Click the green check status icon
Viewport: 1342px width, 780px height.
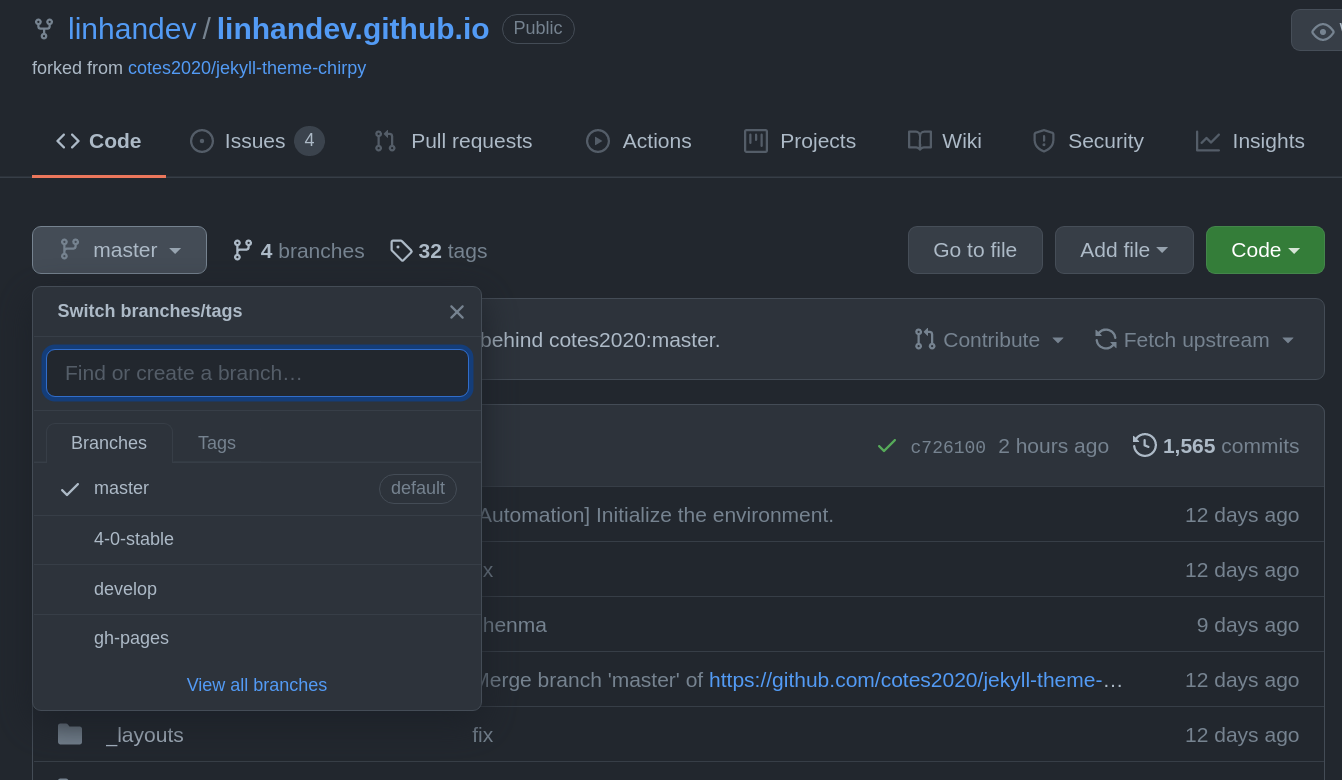coord(886,446)
